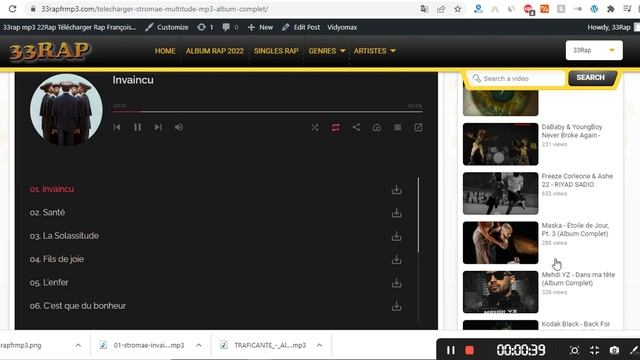Reload the browser page
This screenshot has height=360, width=640.
tap(12, 9)
